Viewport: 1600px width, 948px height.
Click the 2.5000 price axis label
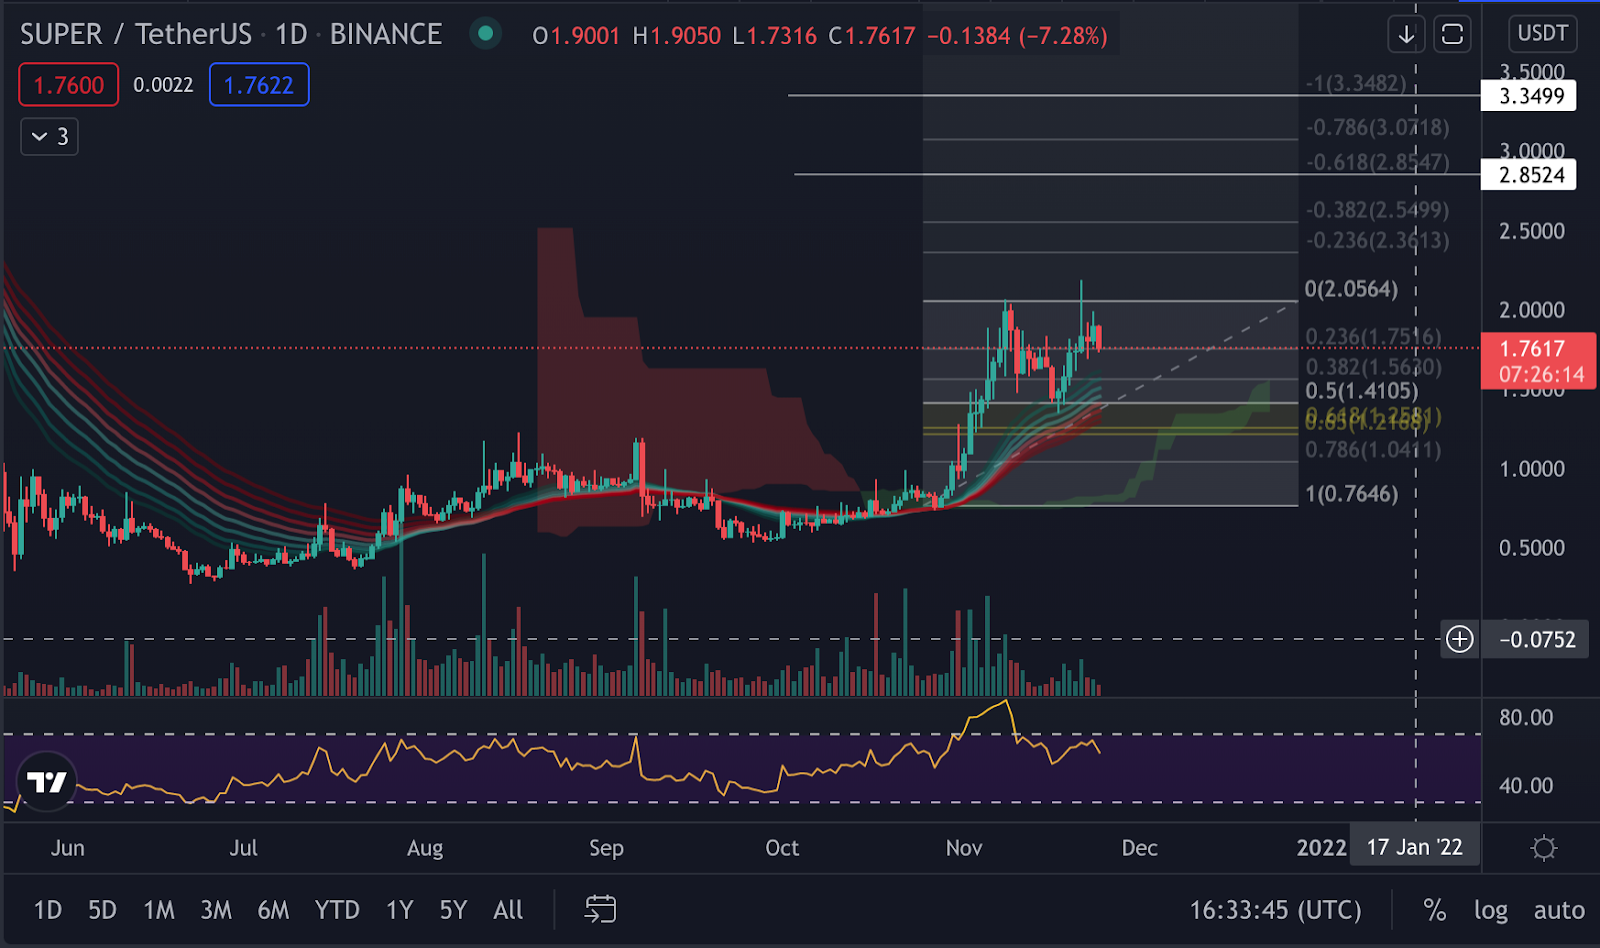coord(1531,231)
